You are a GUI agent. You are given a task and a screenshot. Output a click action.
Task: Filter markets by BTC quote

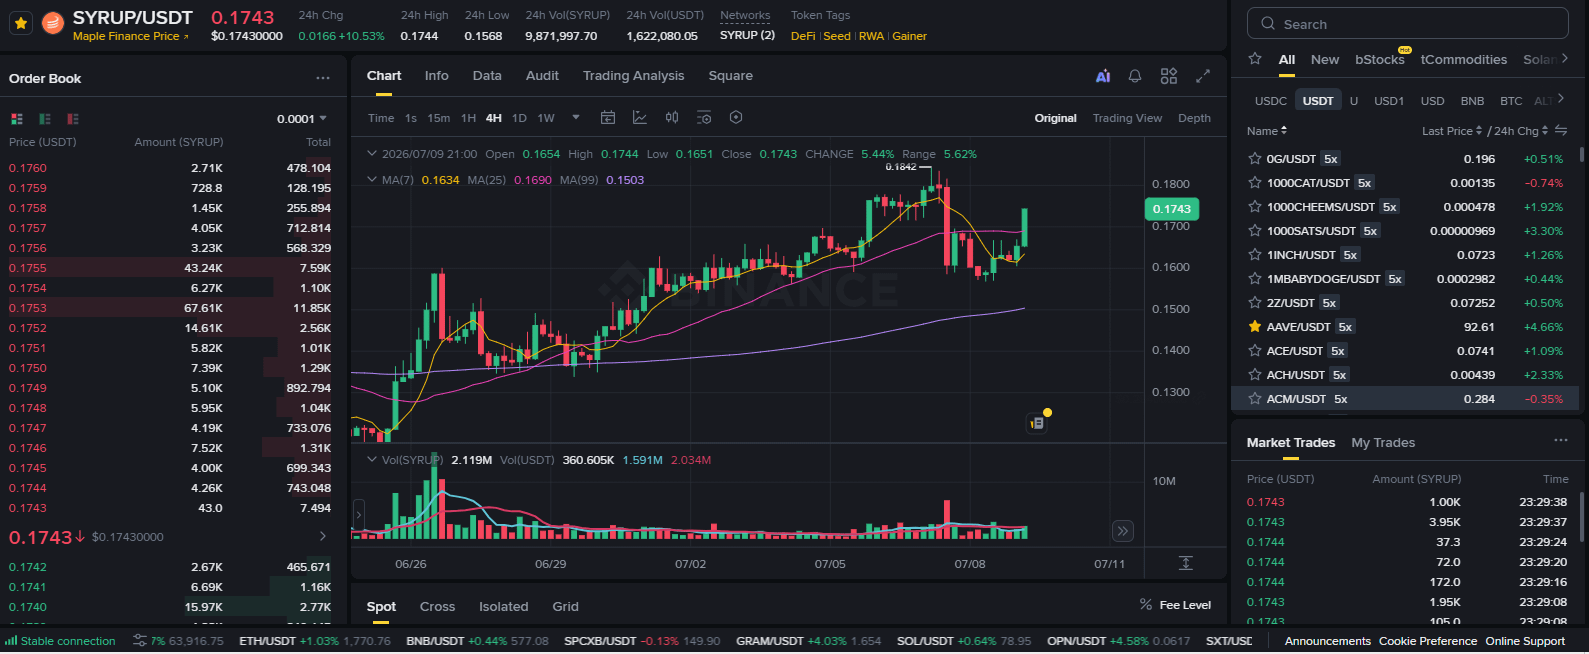[1511, 101]
